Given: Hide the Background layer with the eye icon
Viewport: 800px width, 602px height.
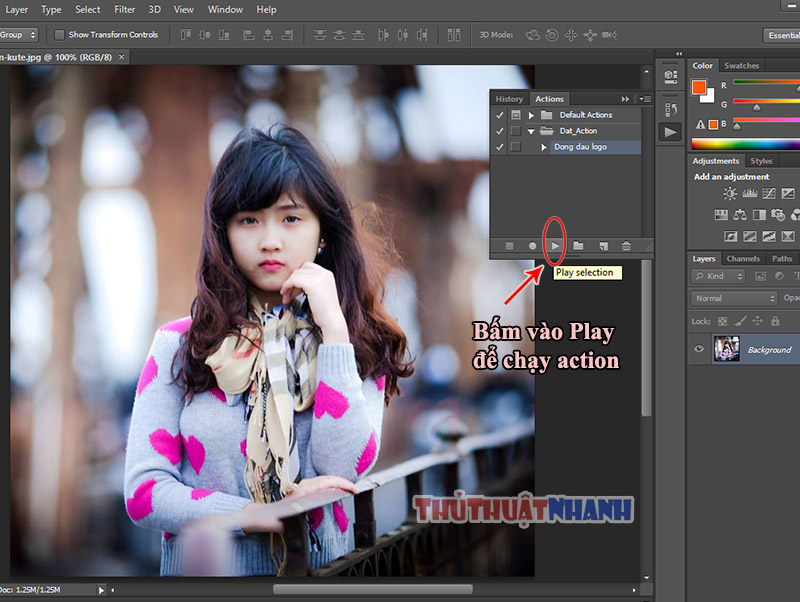Looking at the screenshot, I should click(x=699, y=349).
